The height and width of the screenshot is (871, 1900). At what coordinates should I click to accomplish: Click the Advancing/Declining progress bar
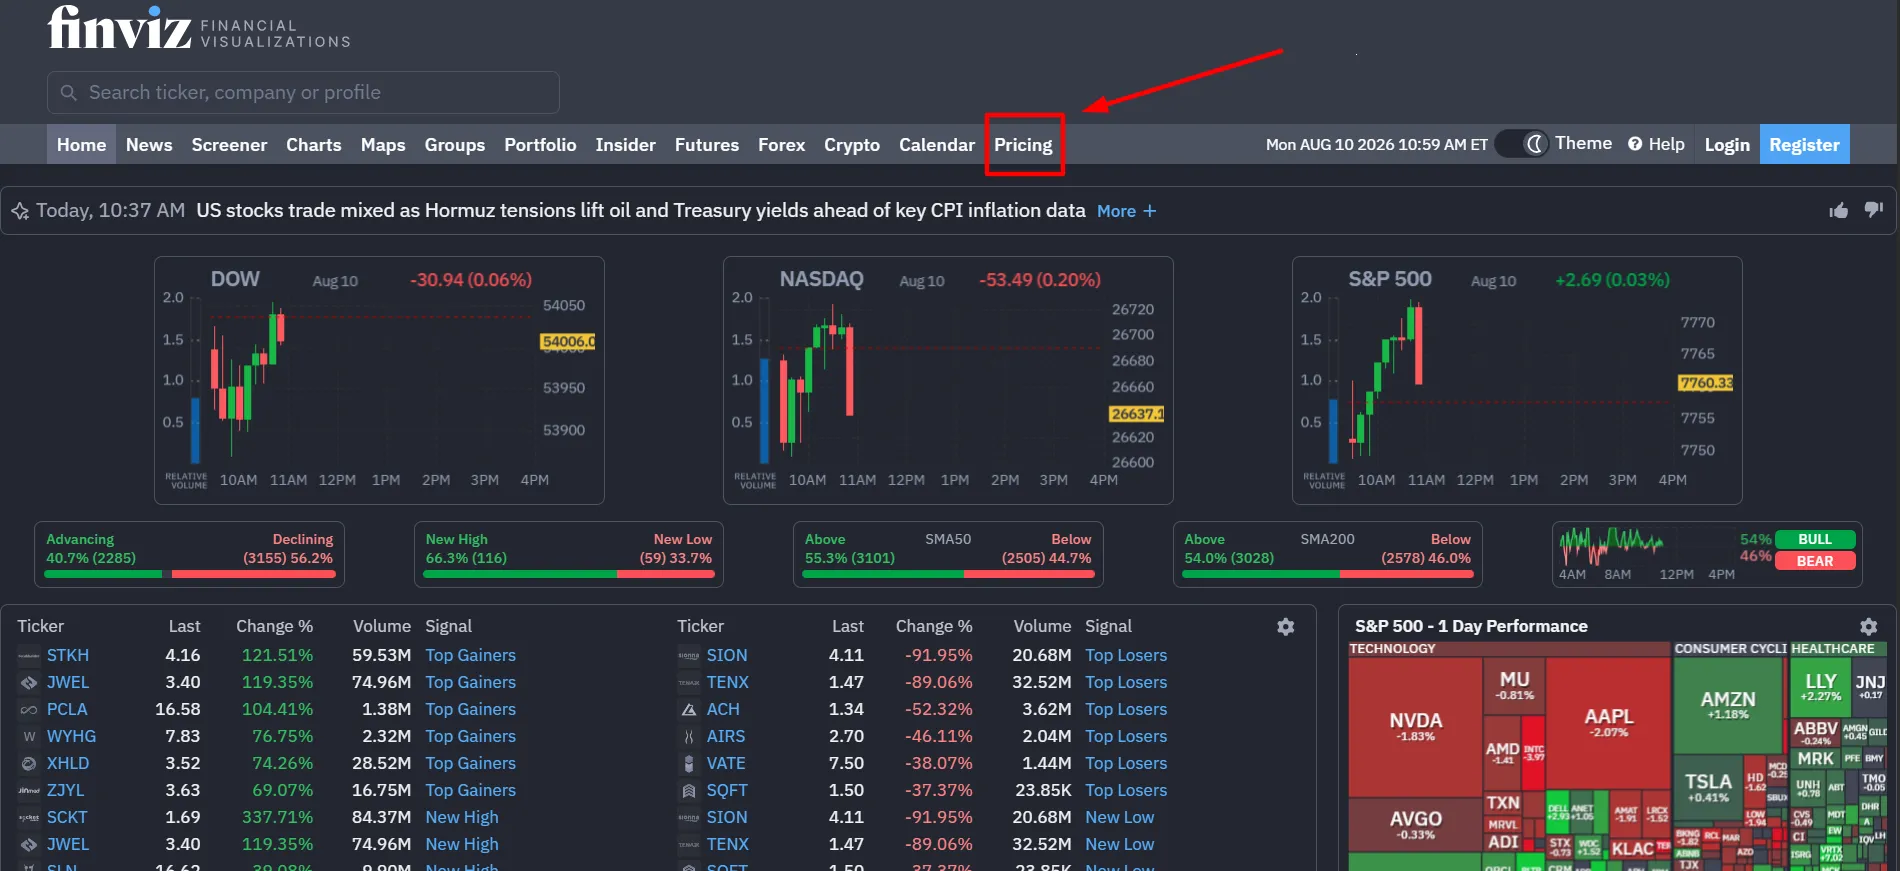(x=189, y=574)
